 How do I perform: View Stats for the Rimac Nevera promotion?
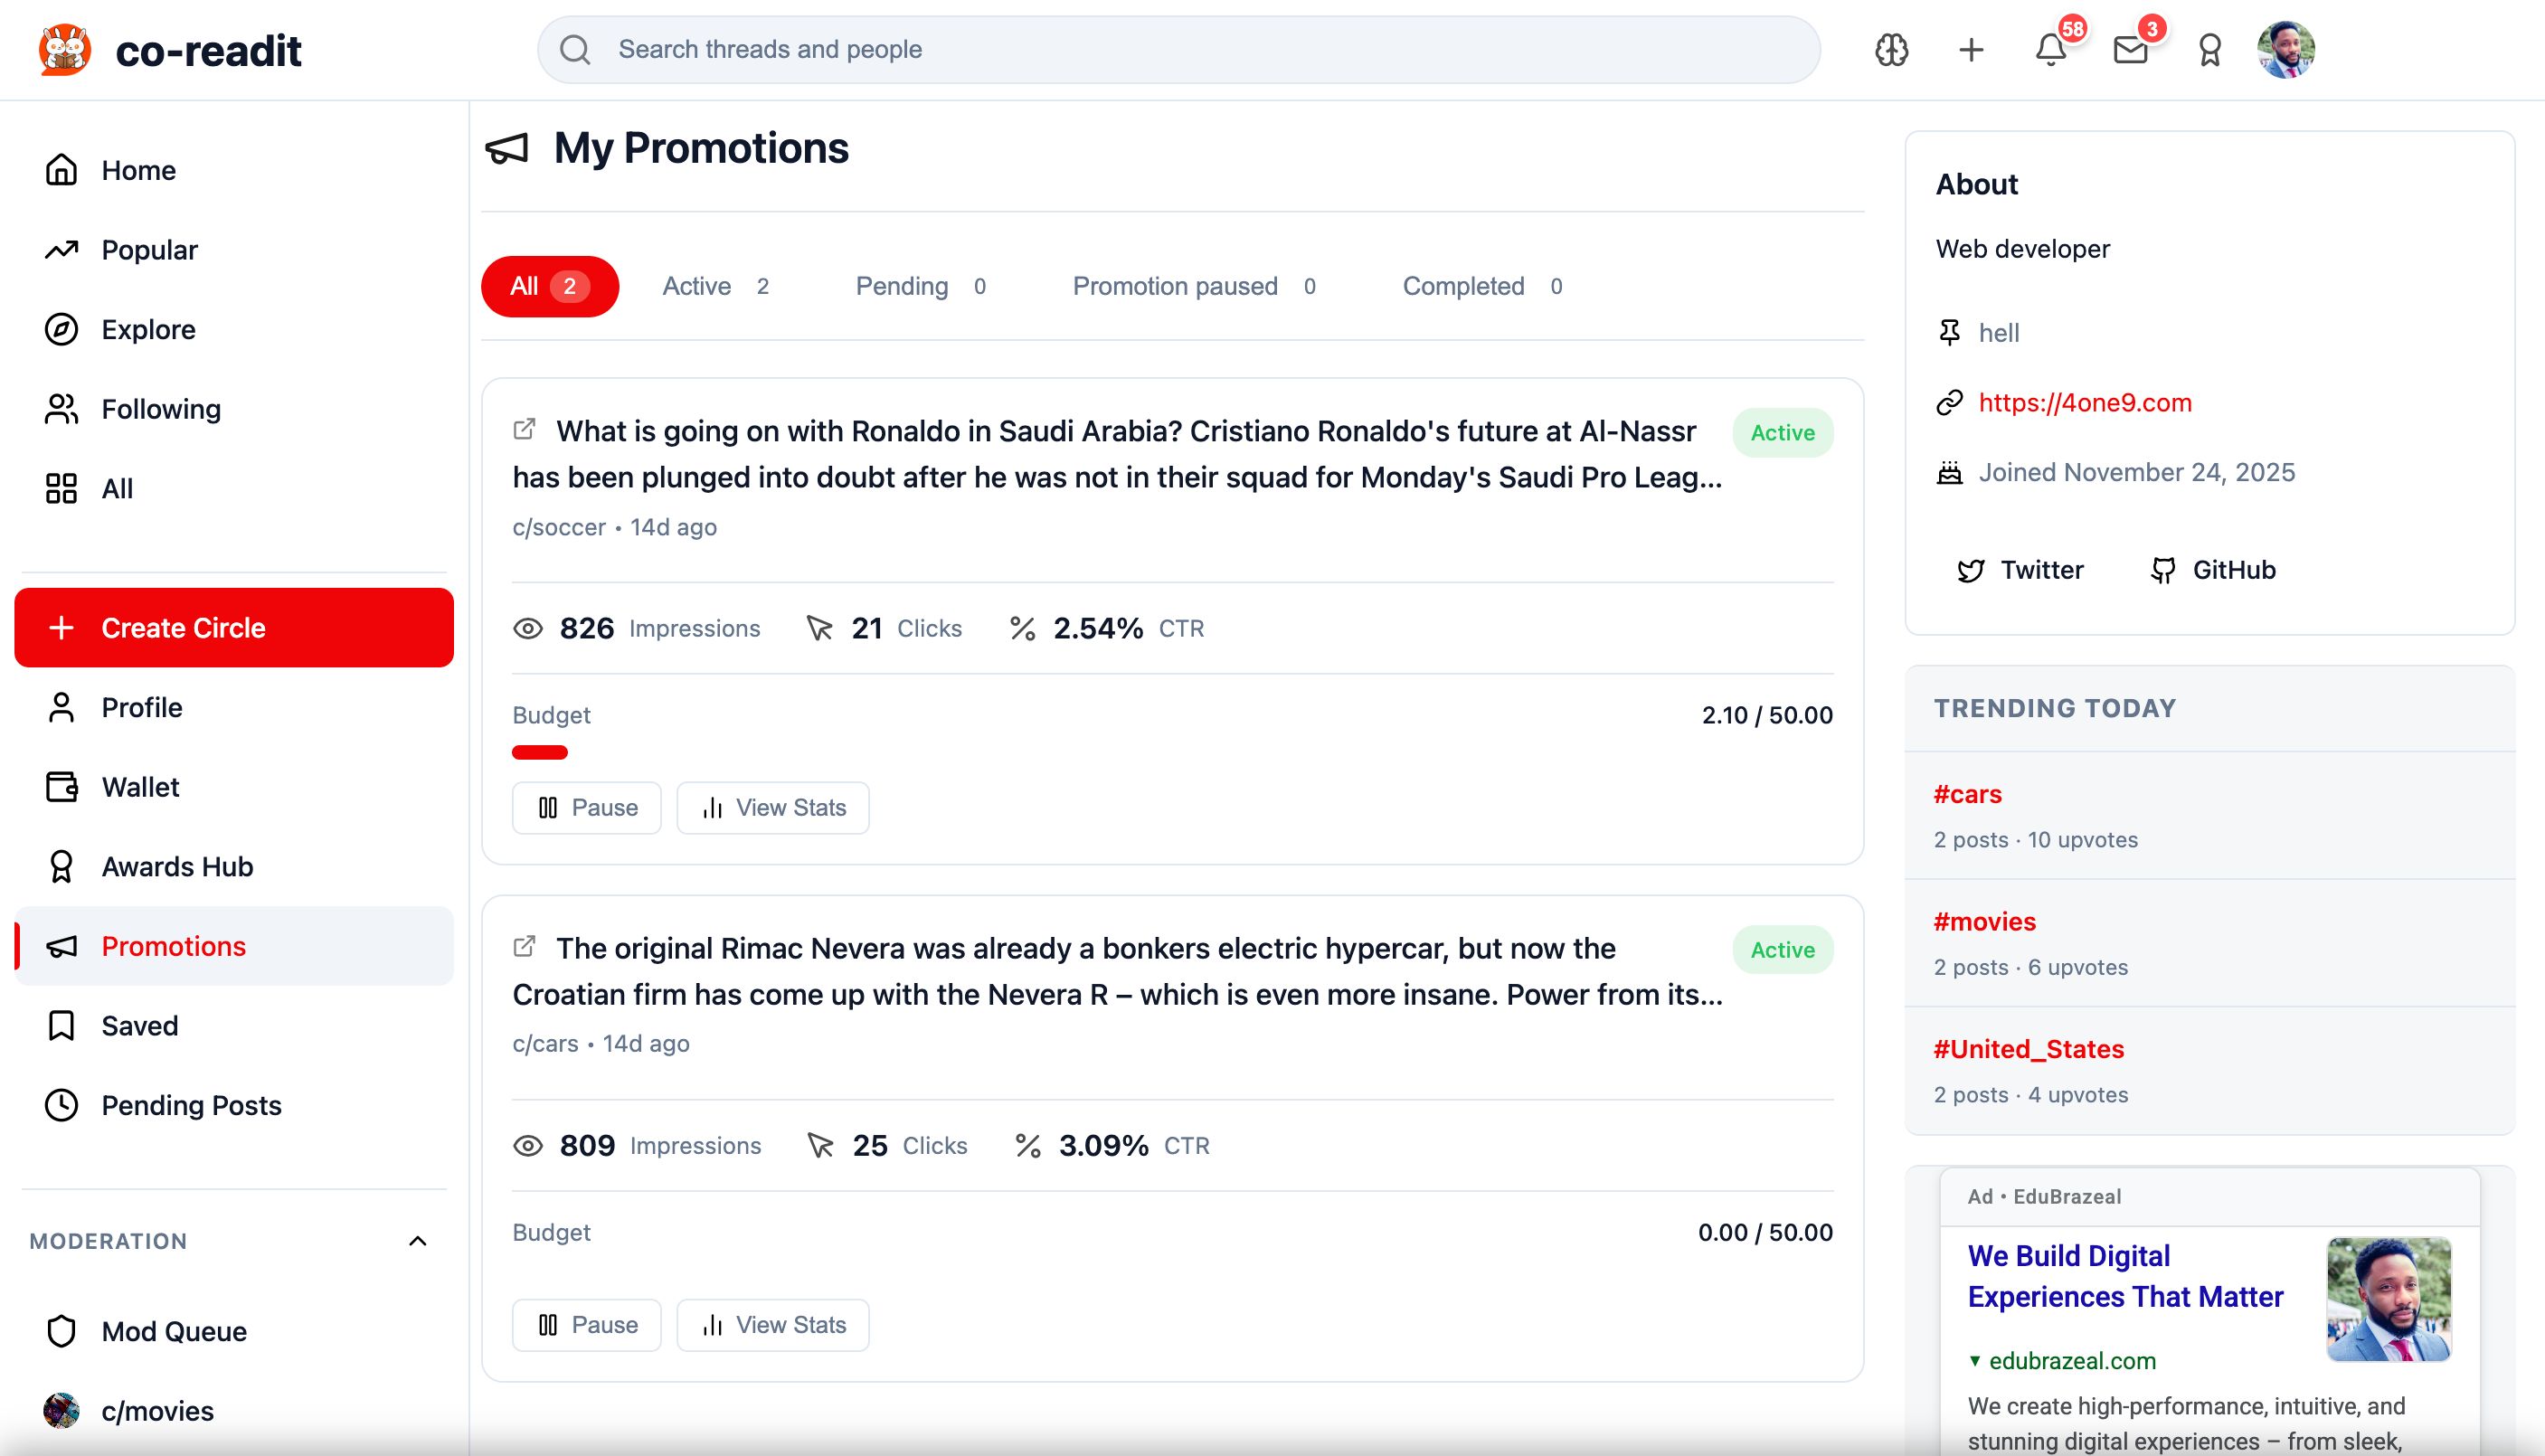pyautogui.click(x=773, y=1324)
